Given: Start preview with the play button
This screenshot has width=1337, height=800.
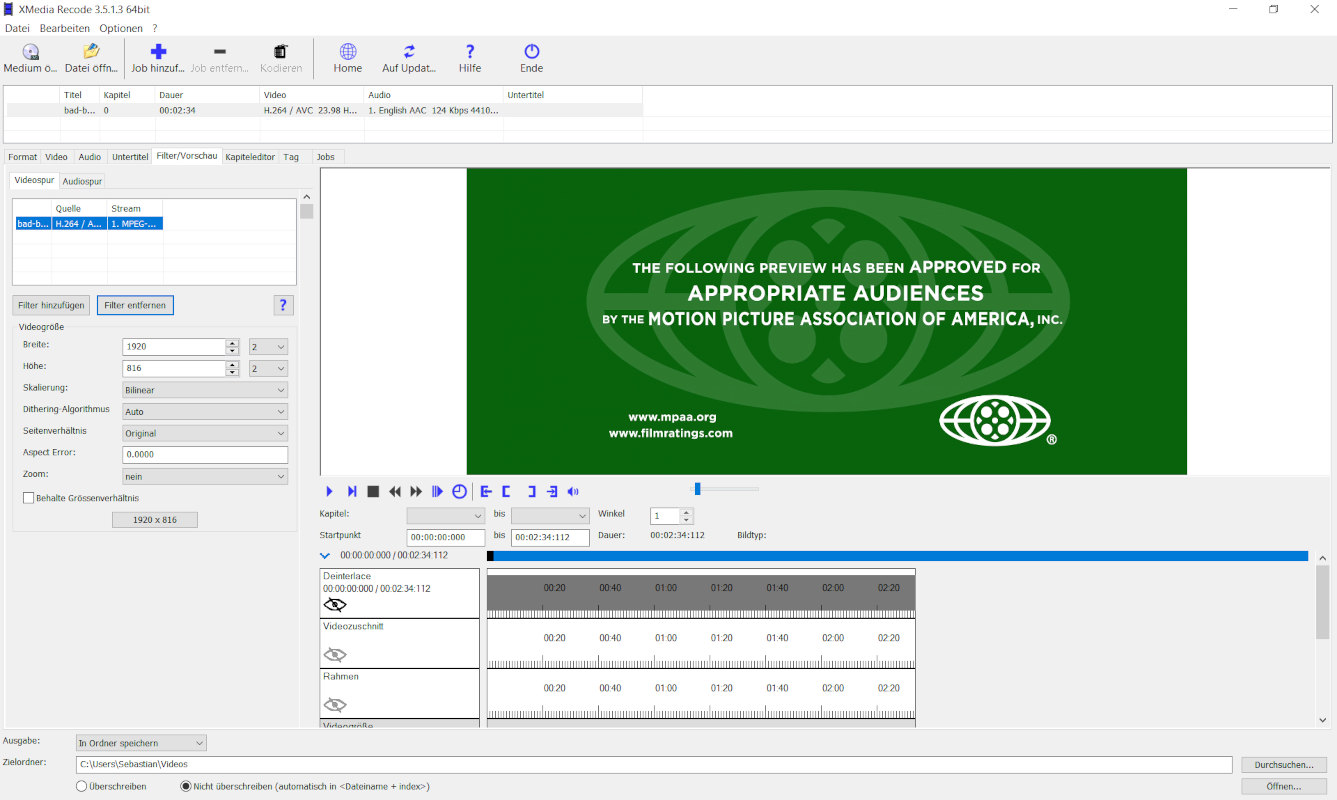Looking at the screenshot, I should [x=330, y=491].
